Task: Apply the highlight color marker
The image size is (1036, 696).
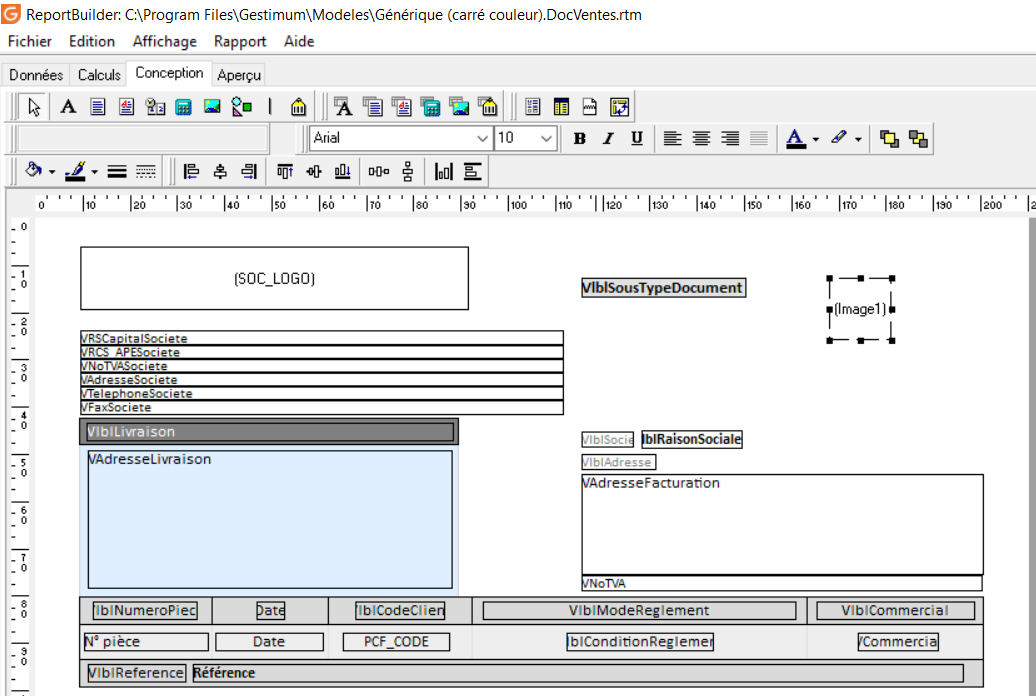Action: pyautogui.click(x=838, y=137)
